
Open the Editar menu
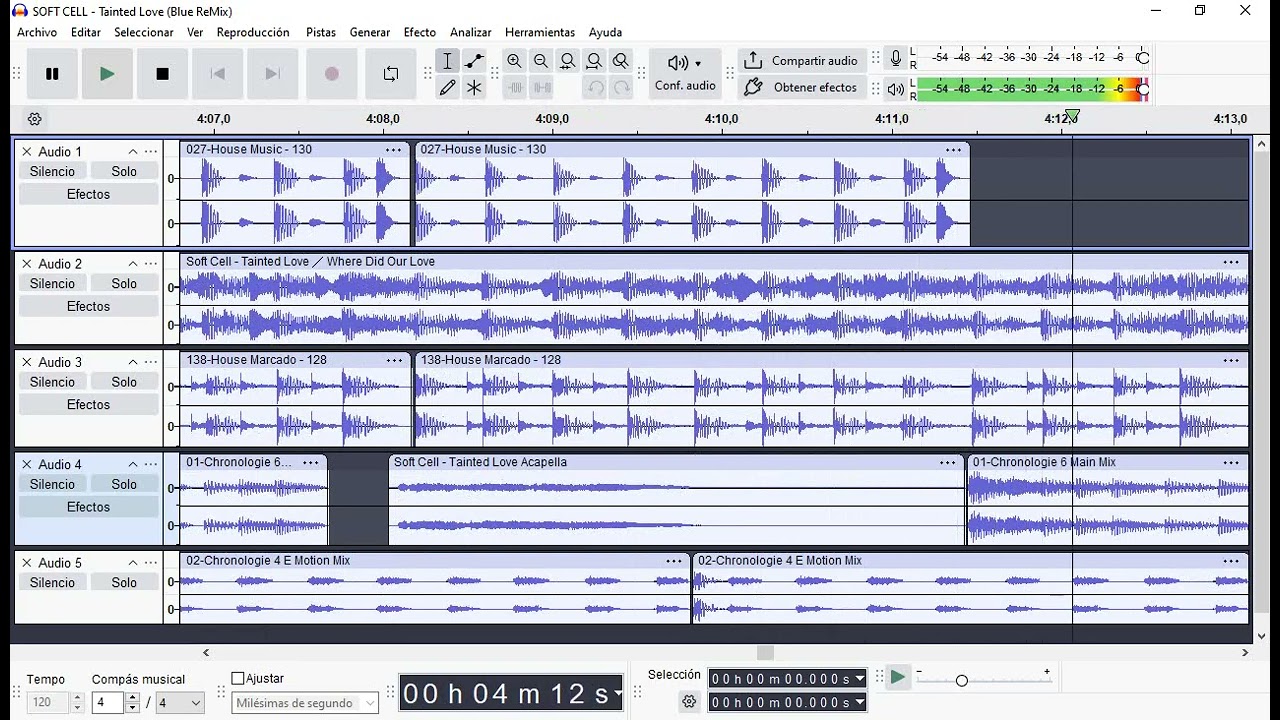click(x=86, y=32)
